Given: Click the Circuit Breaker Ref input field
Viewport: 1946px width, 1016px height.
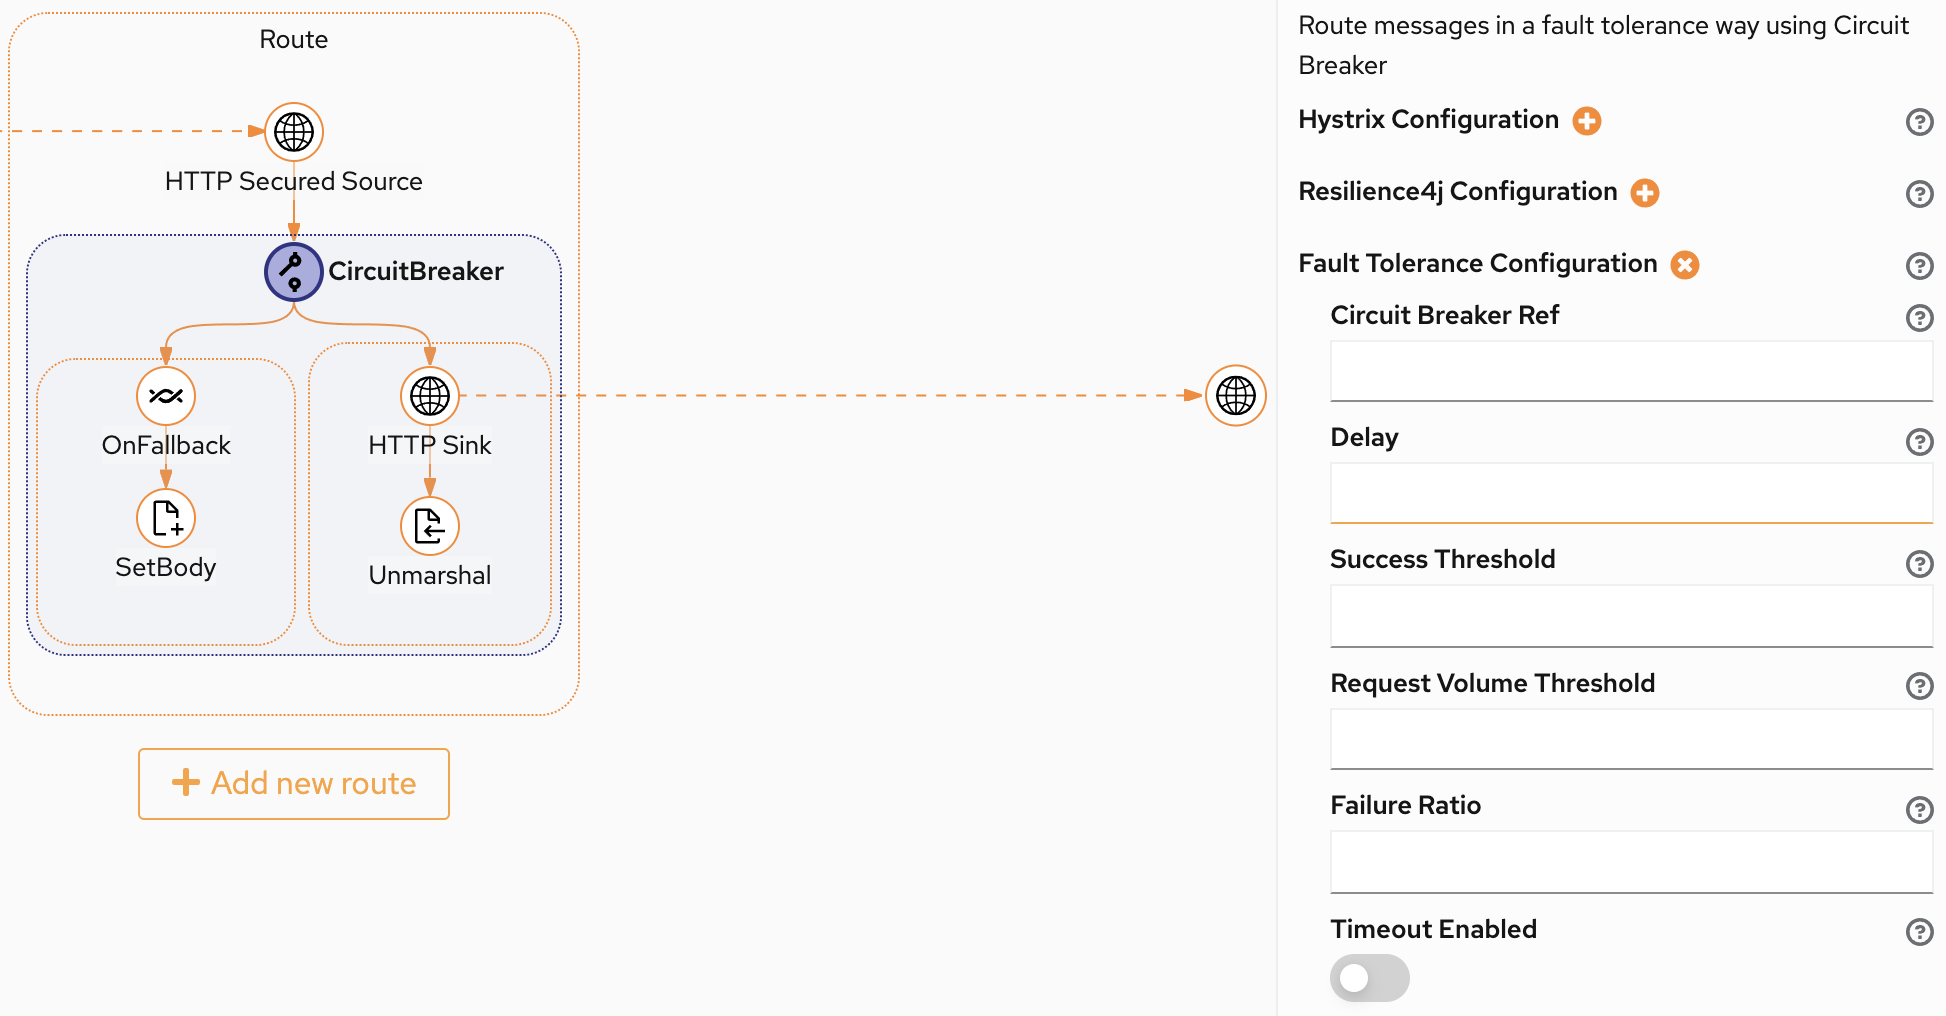Looking at the screenshot, I should click(1631, 371).
